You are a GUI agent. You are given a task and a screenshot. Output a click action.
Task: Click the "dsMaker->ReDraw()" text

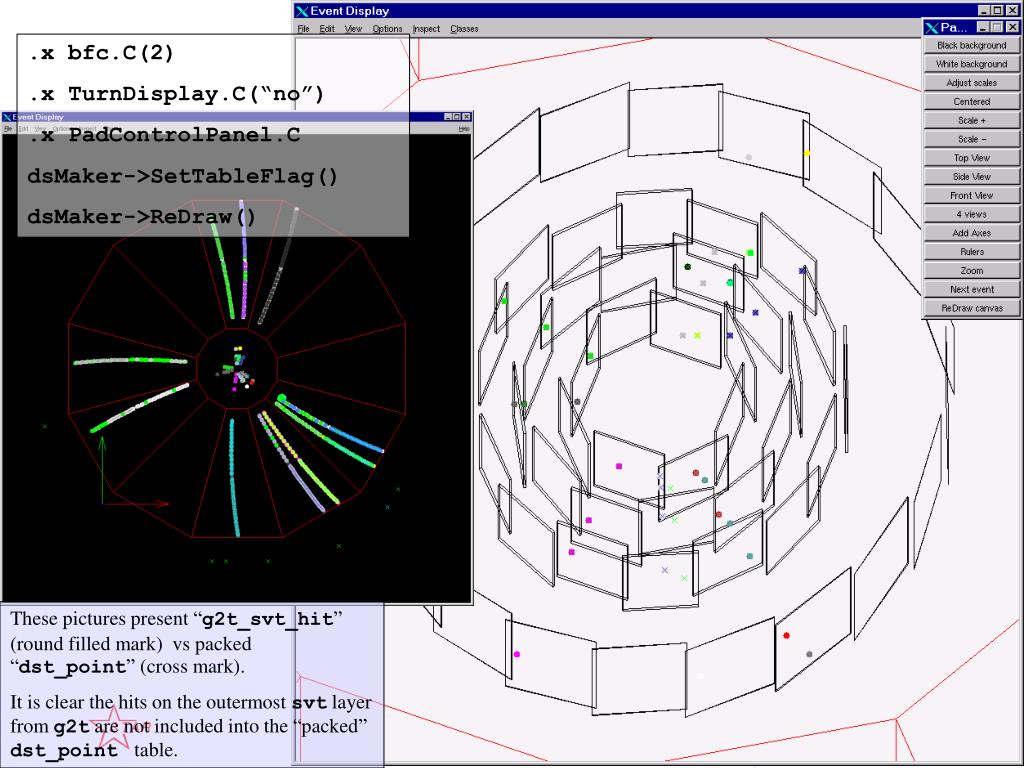point(142,216)
